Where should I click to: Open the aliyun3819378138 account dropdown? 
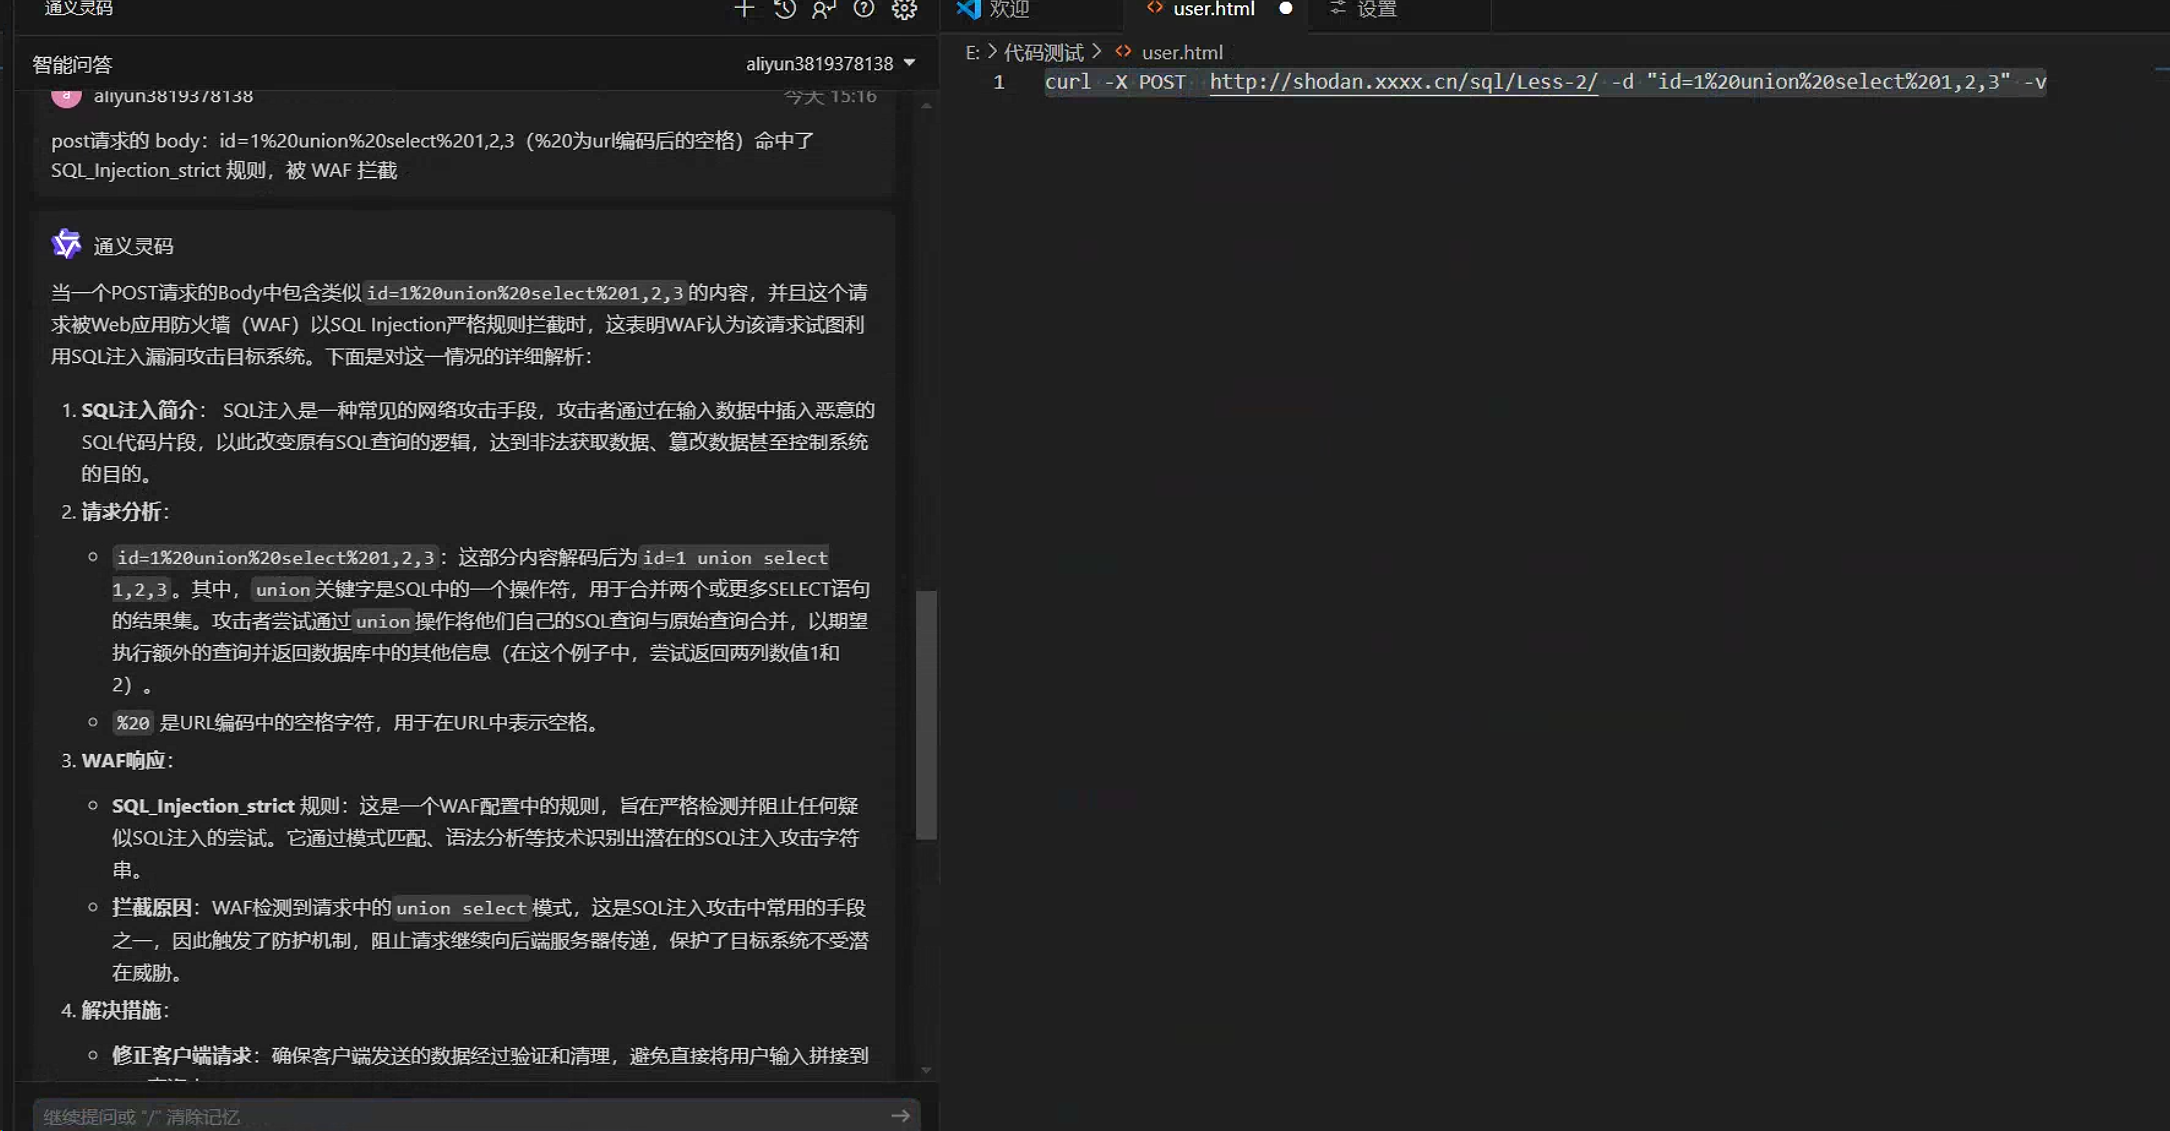(828, 63)
